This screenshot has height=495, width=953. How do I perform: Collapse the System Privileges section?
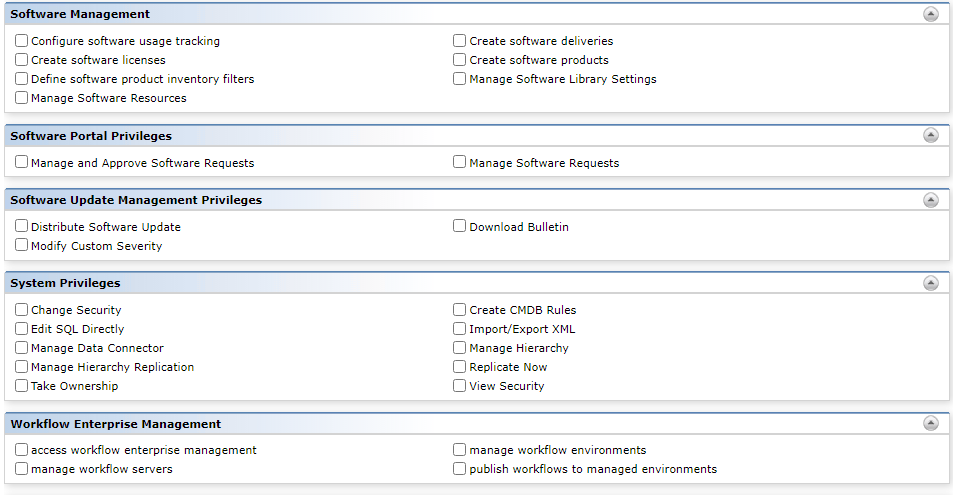coord(931,282)
